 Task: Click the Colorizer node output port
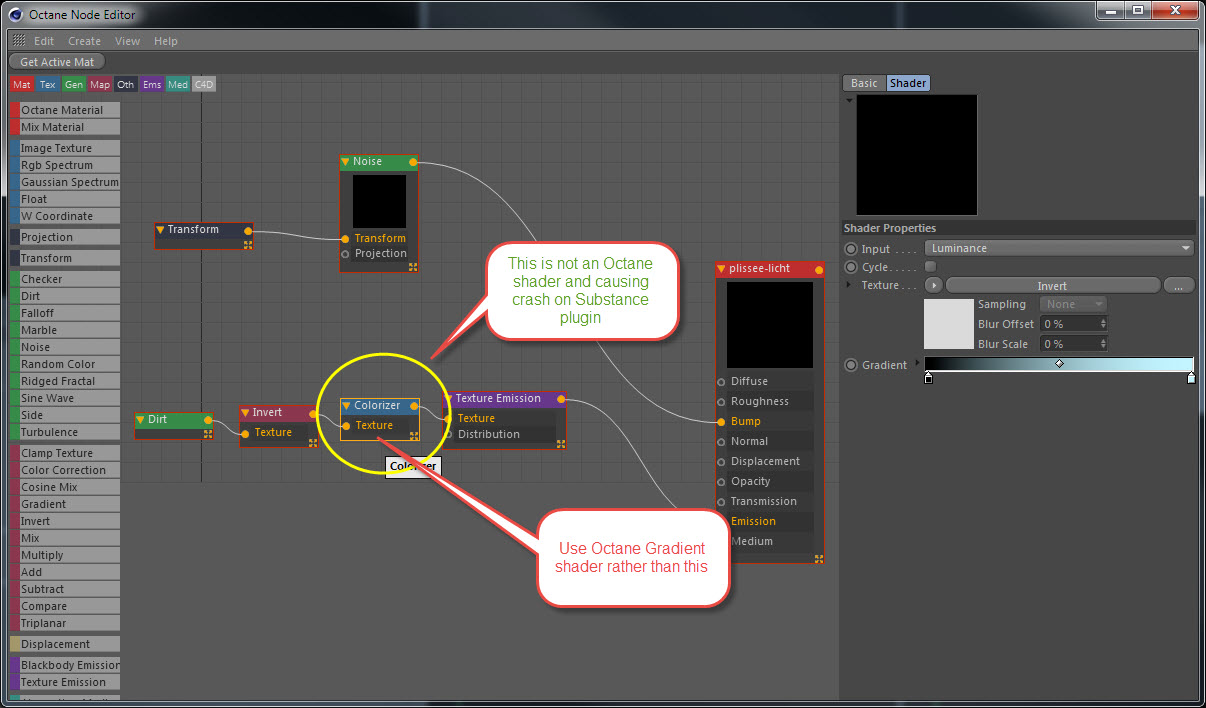coord(414,406)
